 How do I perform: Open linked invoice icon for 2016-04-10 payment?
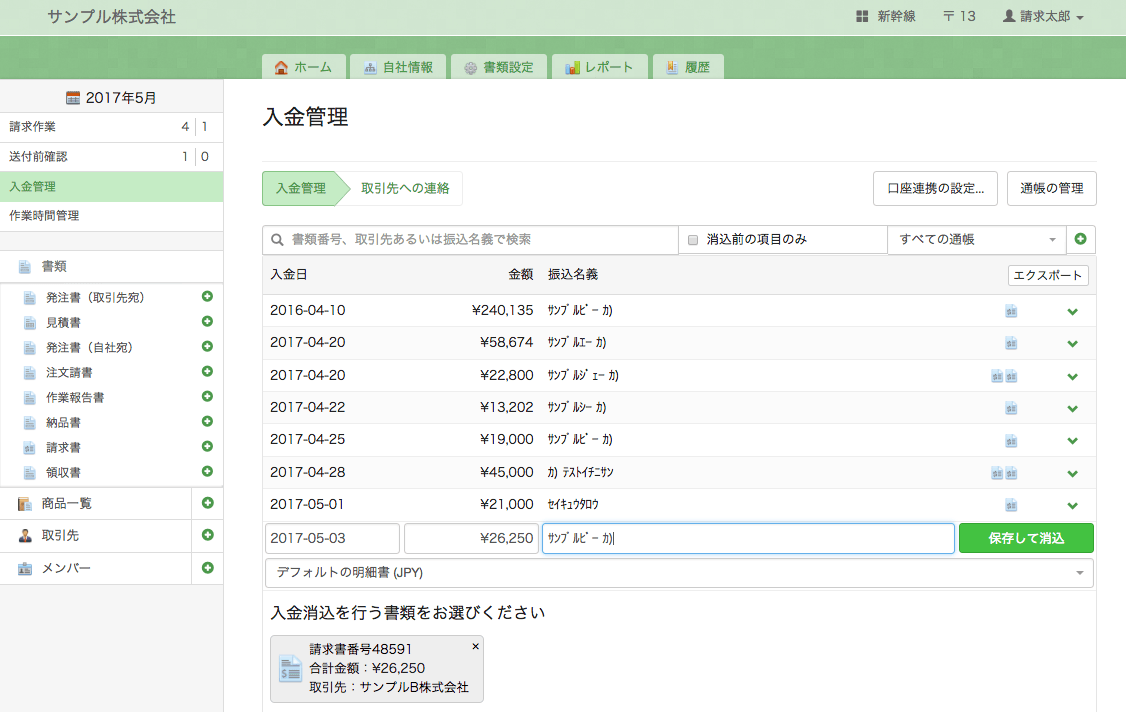tap(1011, 311)
